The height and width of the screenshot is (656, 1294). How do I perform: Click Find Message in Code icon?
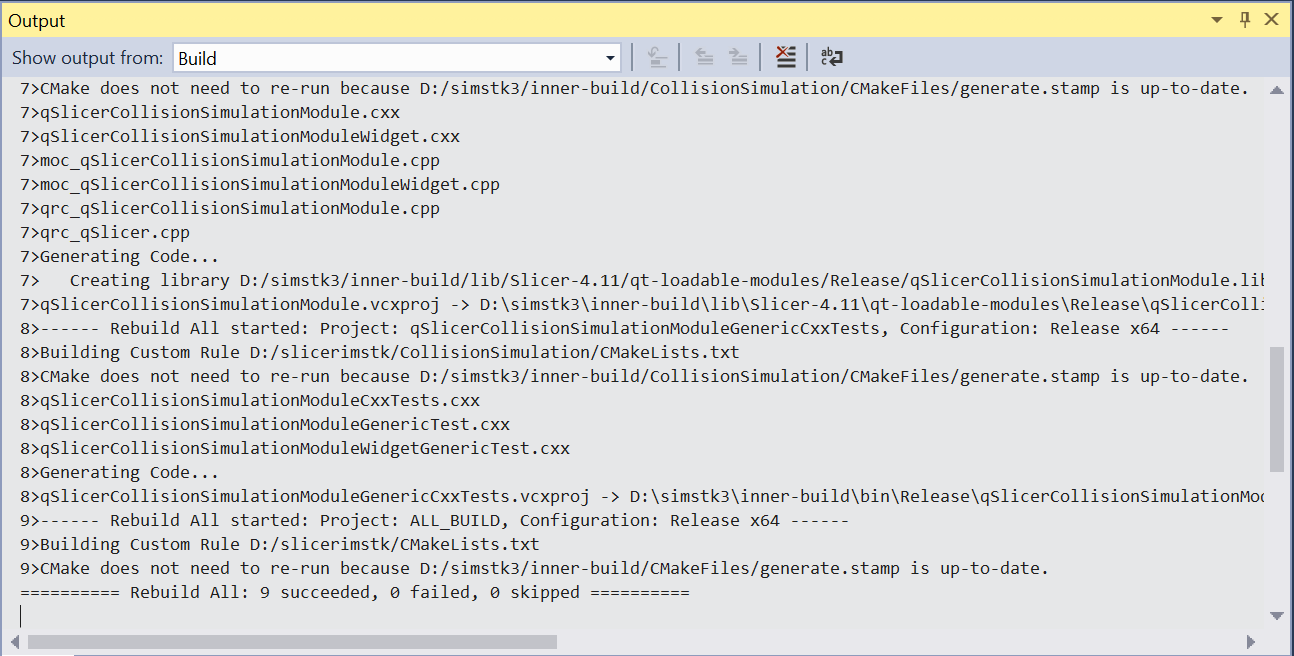click(657, 58)
